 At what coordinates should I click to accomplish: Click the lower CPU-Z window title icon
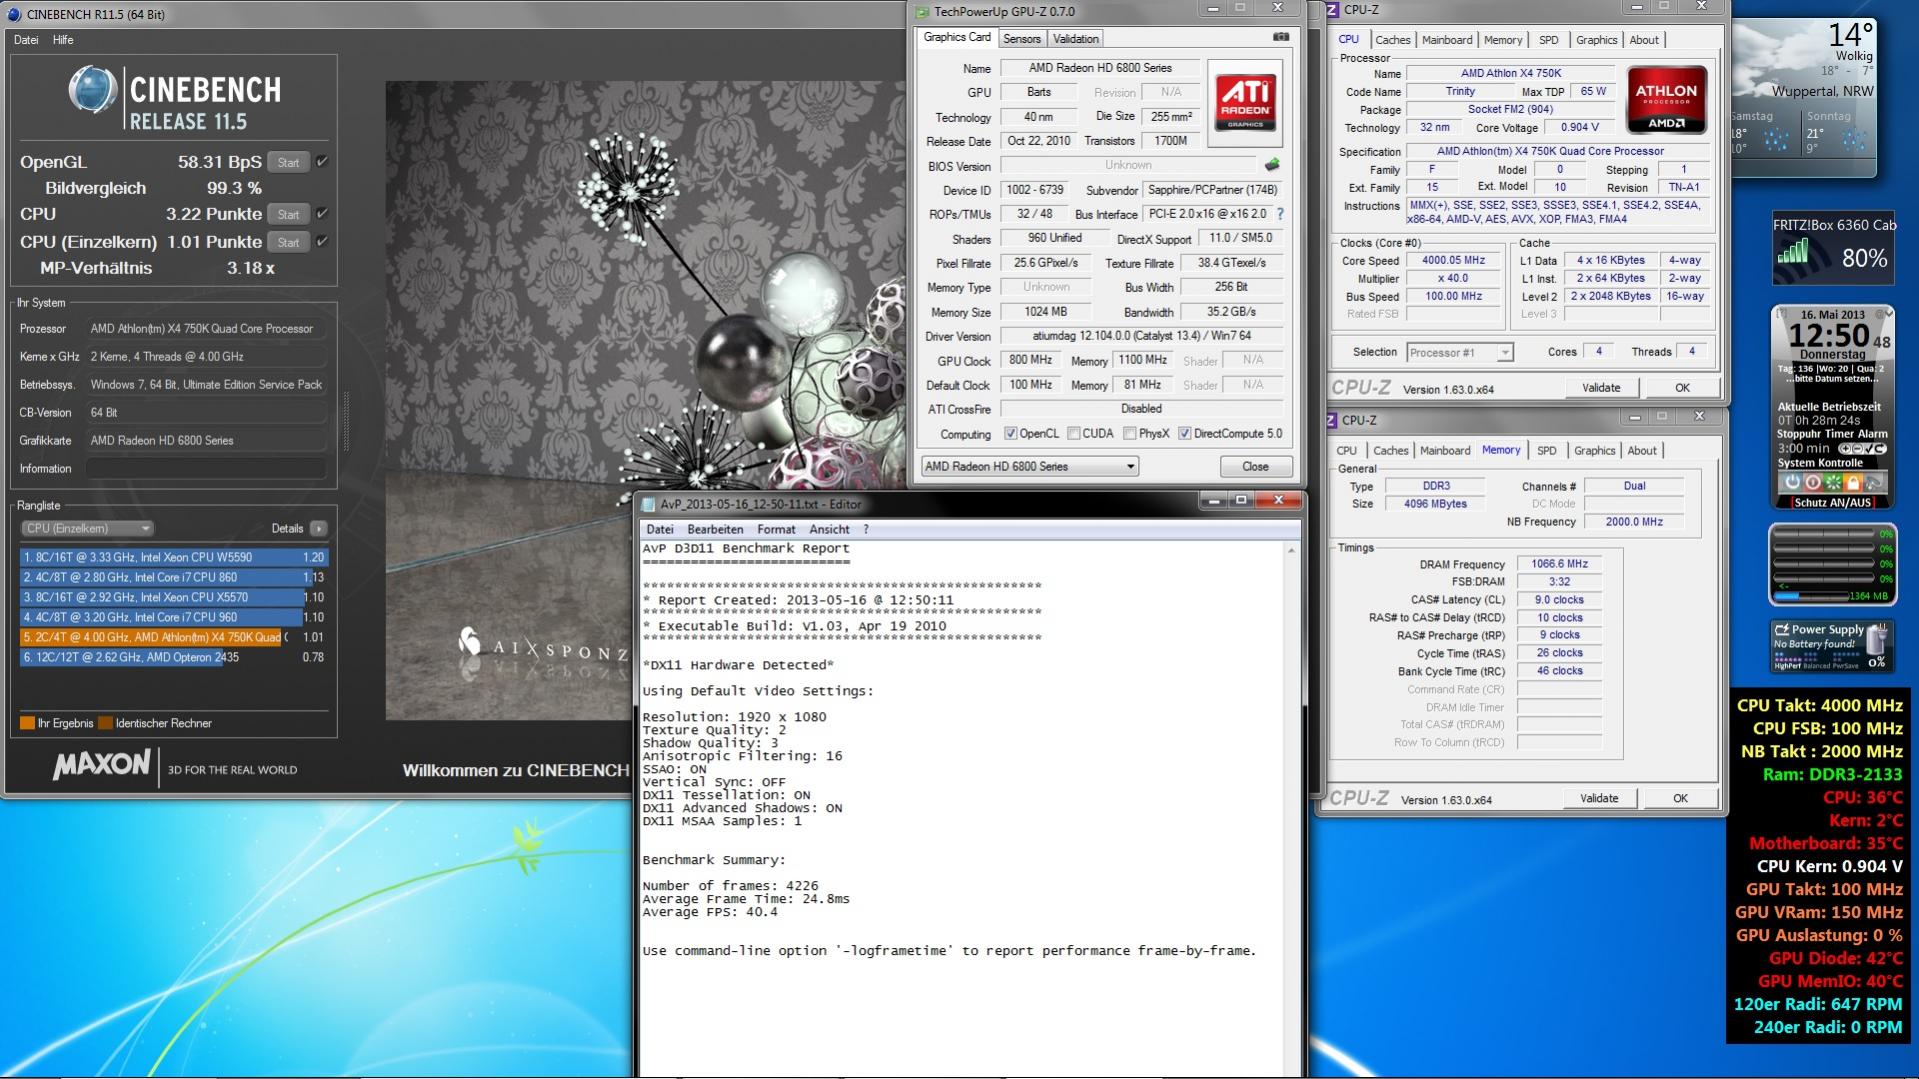click(x=1332, y=421)
